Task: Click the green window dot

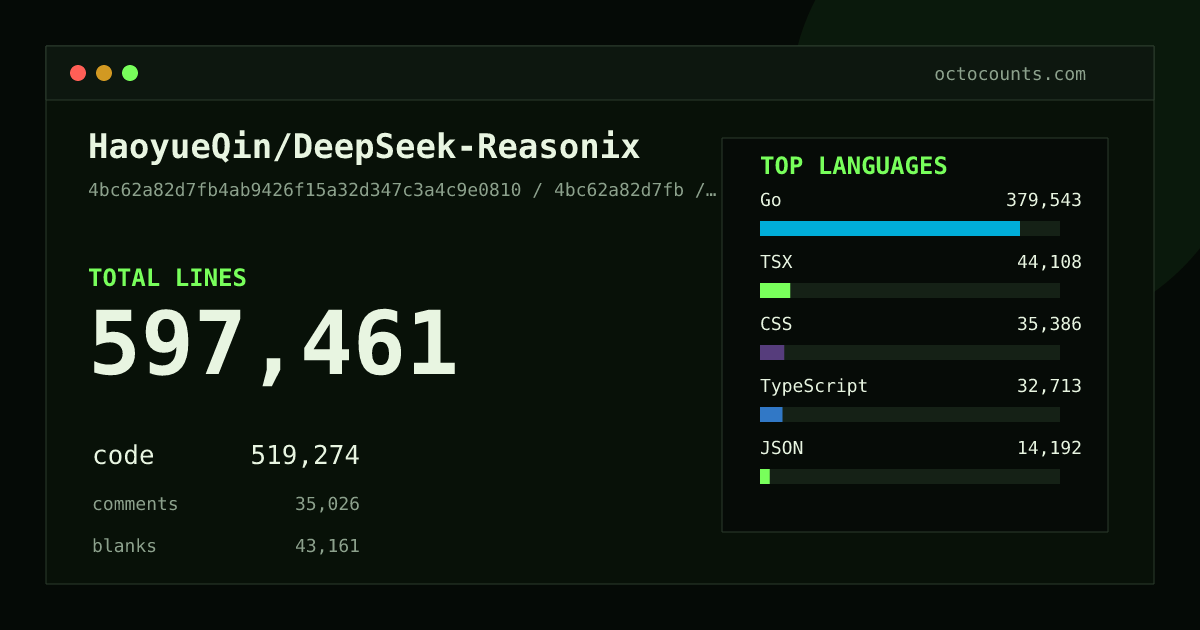Action: point(130,73)
